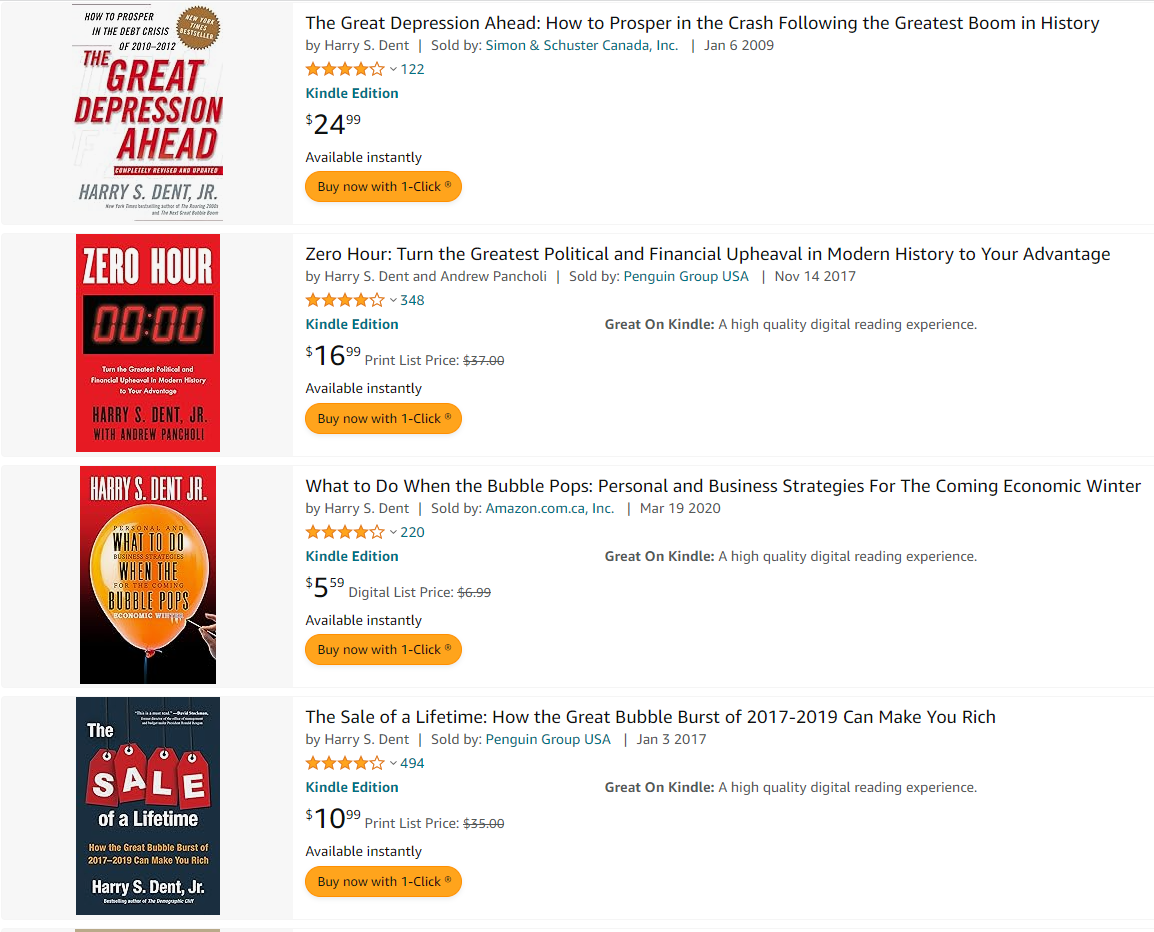Screen dimensions: 1154x932
Task: Open Simon & Schuster Canada seller link
Action: click(x=581, y=46)
